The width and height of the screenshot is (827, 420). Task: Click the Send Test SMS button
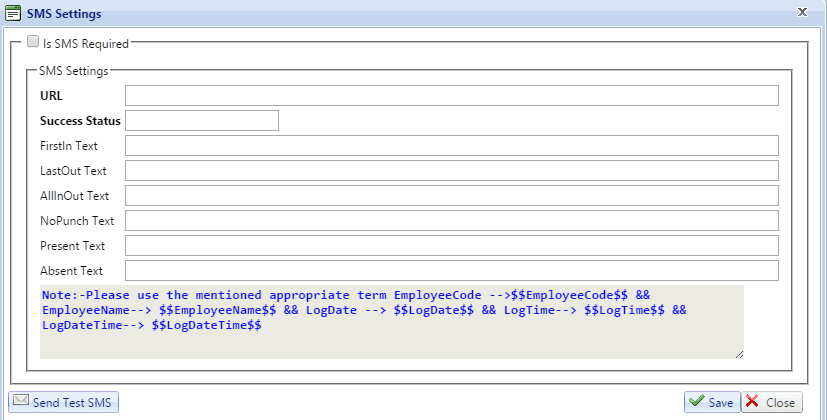click(x=63, y=402)
